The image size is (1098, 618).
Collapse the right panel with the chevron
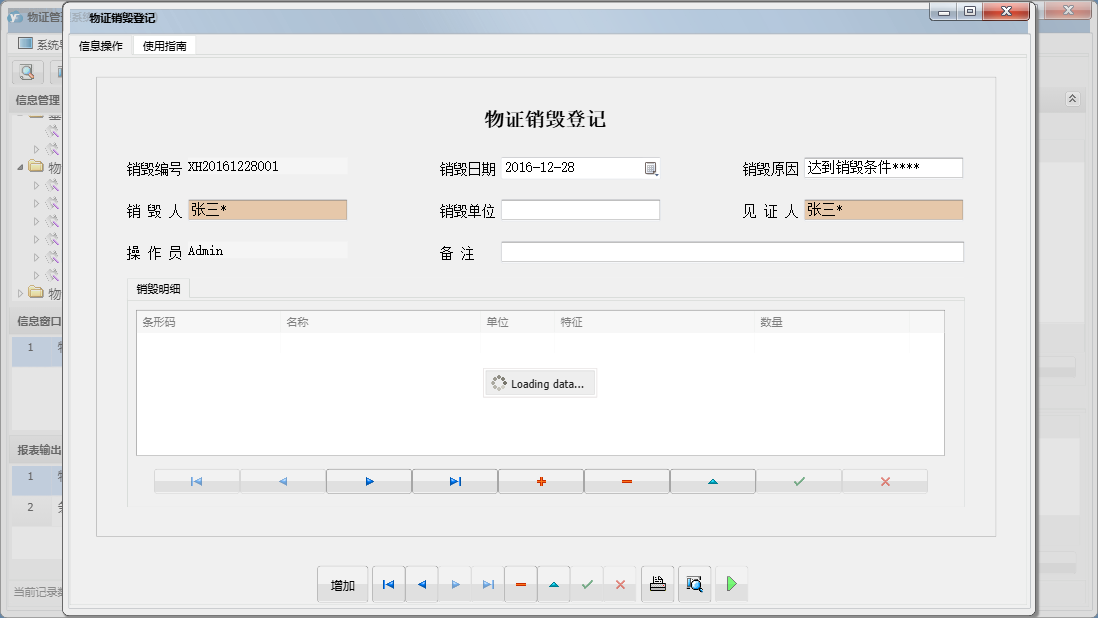1072,98
